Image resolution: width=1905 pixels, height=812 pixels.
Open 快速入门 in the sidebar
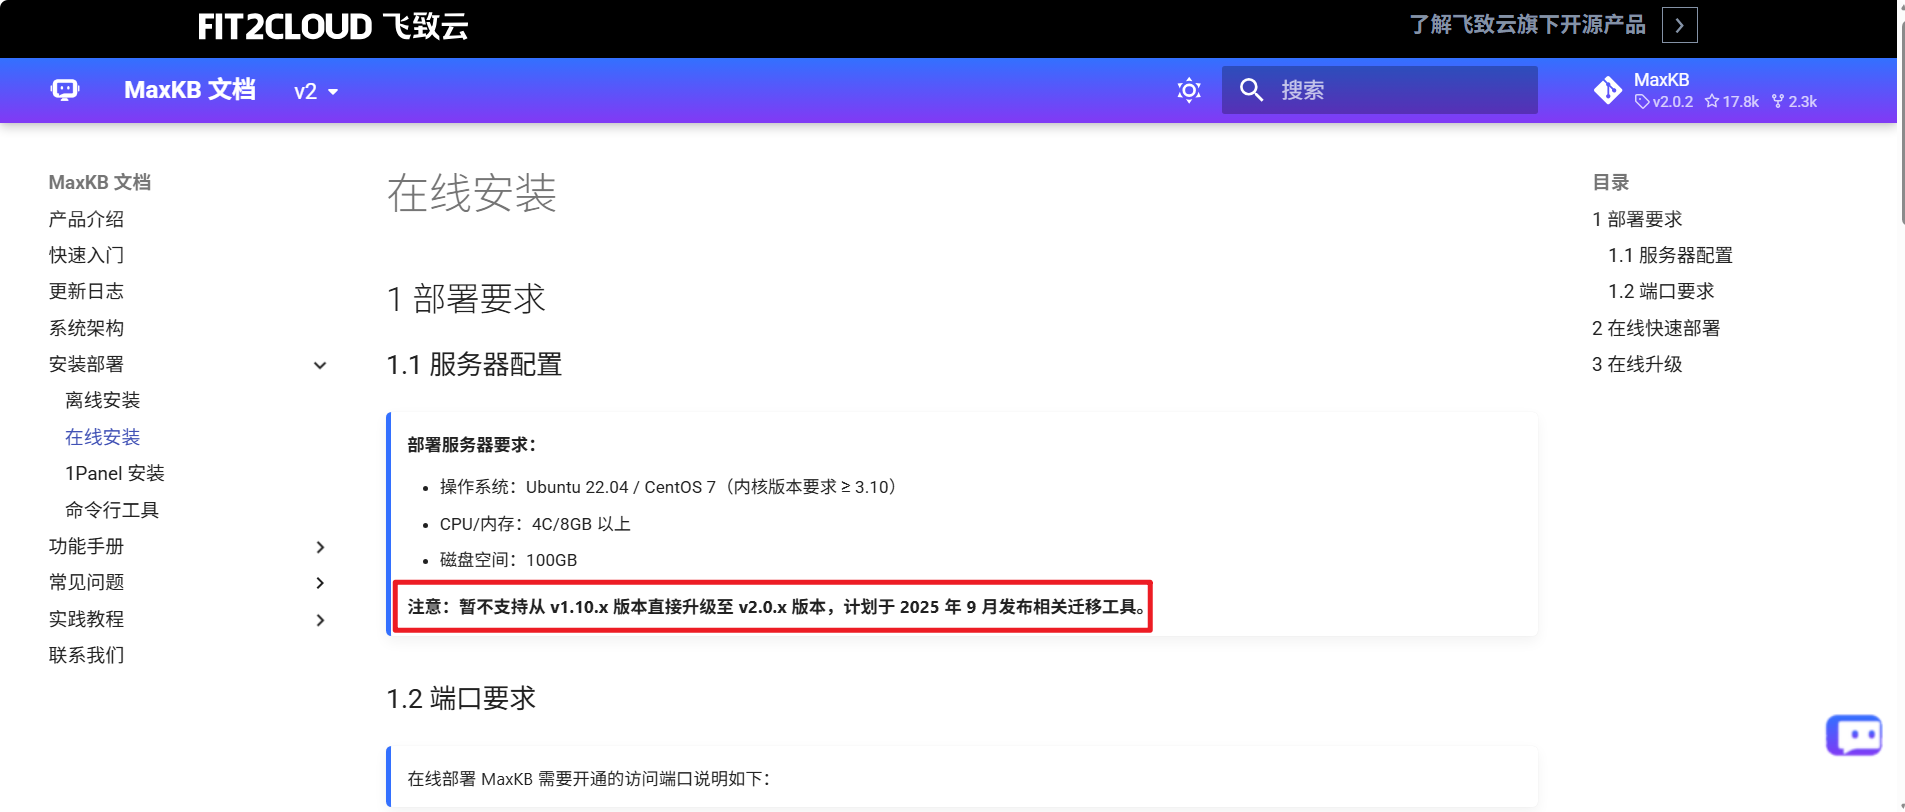86,255
